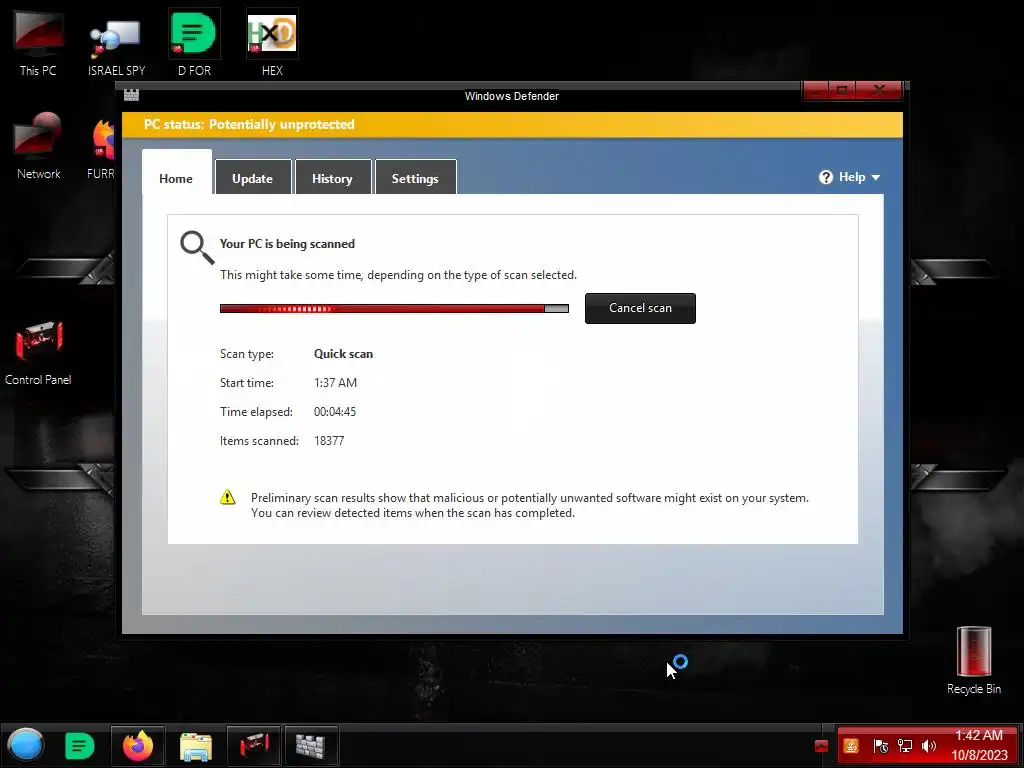Open Recycle Bin on desktop
The image size is (1024, 768).
974,661
